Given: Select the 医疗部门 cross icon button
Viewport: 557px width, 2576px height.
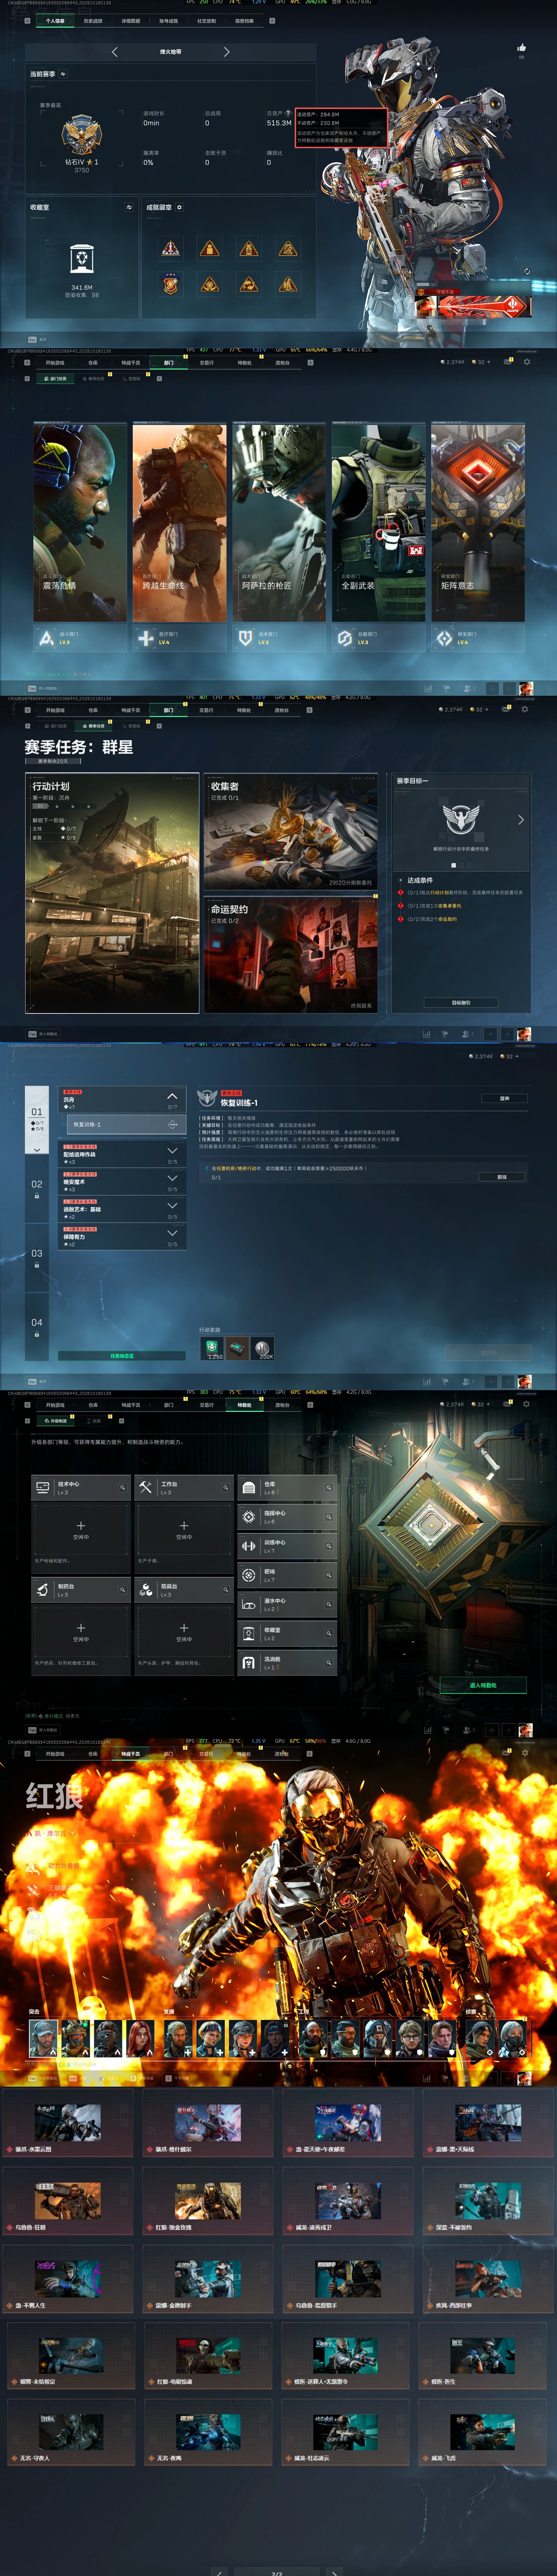Looking at the screenshot, I should coord(146,638).
